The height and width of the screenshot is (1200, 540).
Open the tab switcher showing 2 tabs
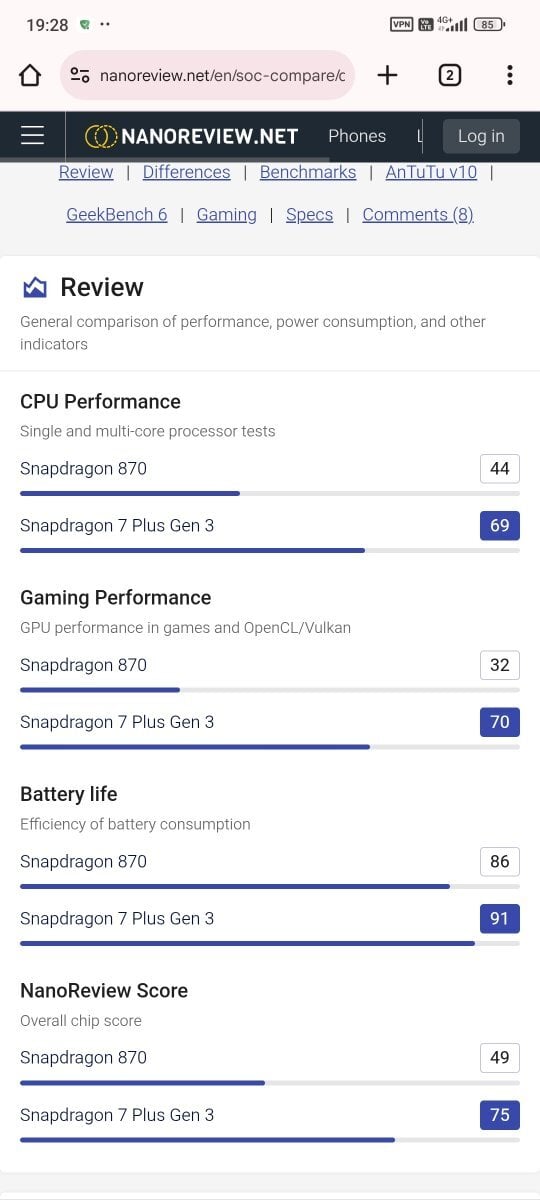point(450,75)
